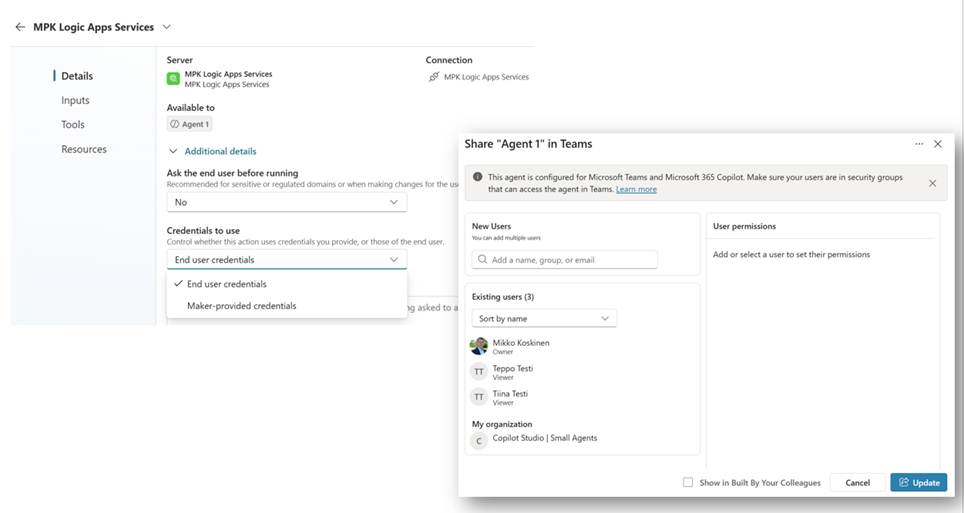Open the Tools tab in sidebar

73,125
